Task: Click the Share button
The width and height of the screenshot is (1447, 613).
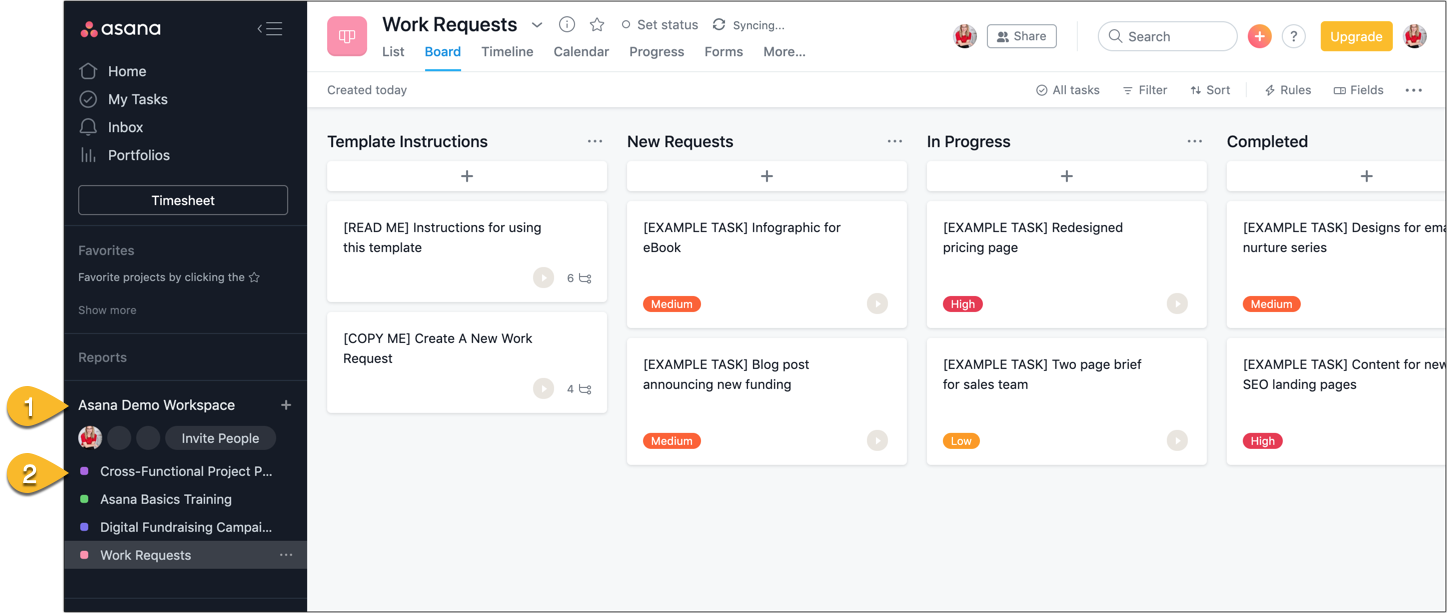Action: coord(1022,37)
